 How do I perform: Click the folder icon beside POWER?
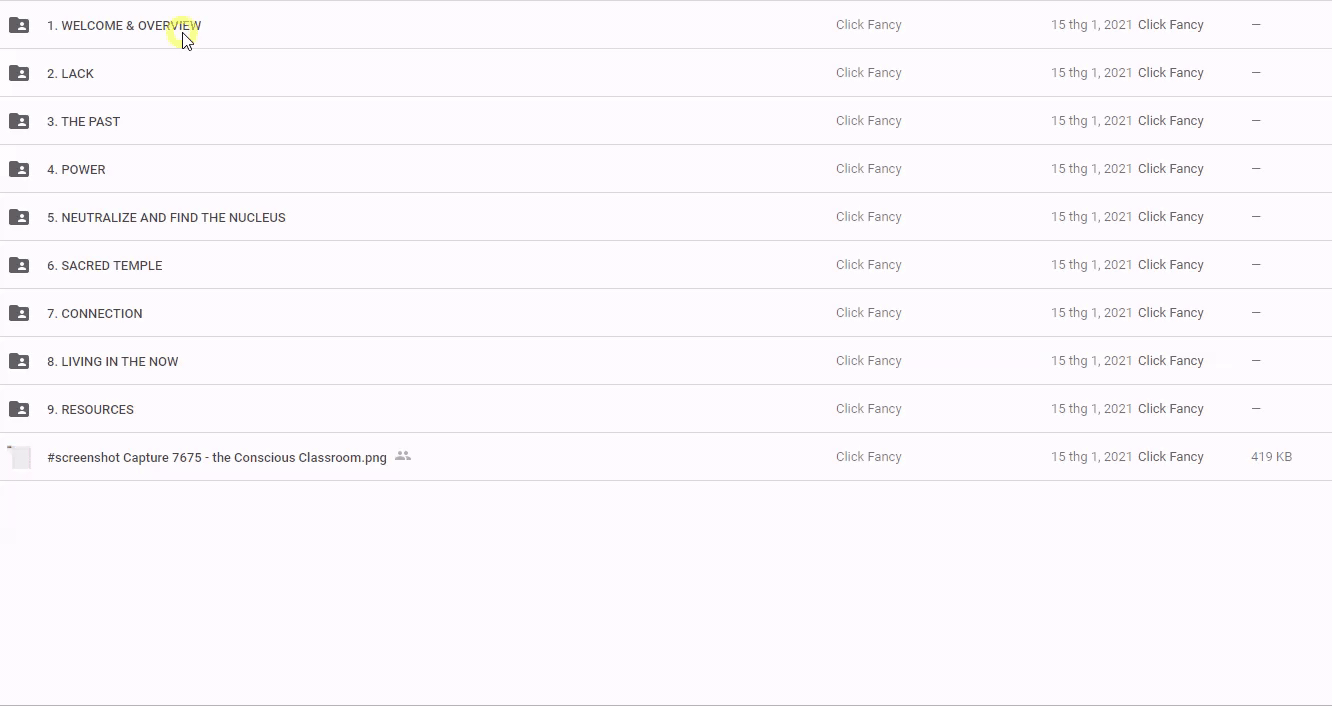click(x=19, y=169)
